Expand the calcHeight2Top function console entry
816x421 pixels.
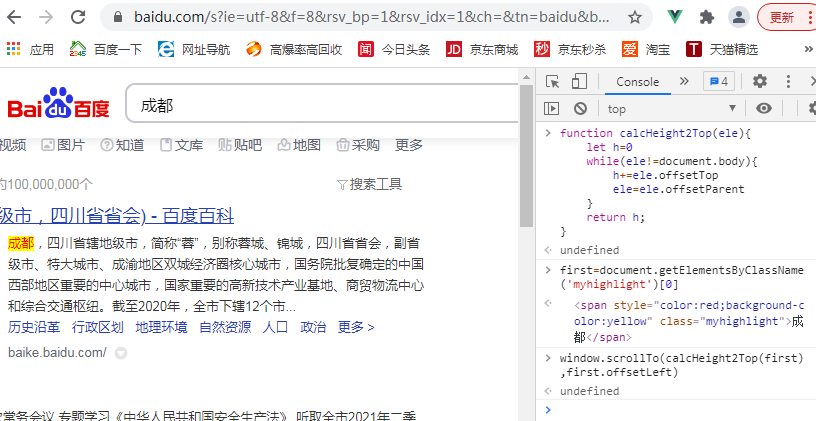(x=547, y=133)
